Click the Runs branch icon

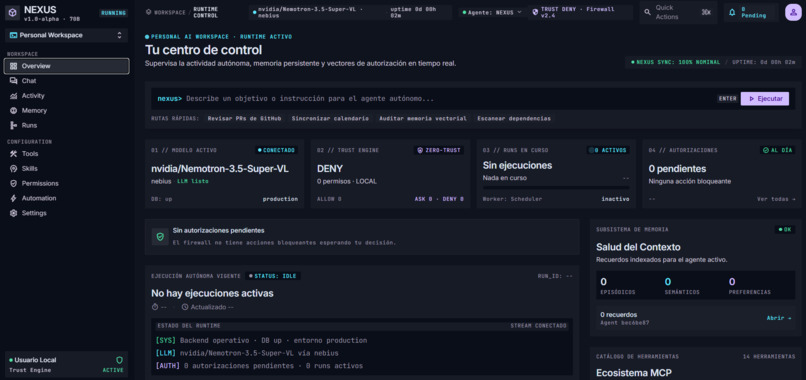13,125
